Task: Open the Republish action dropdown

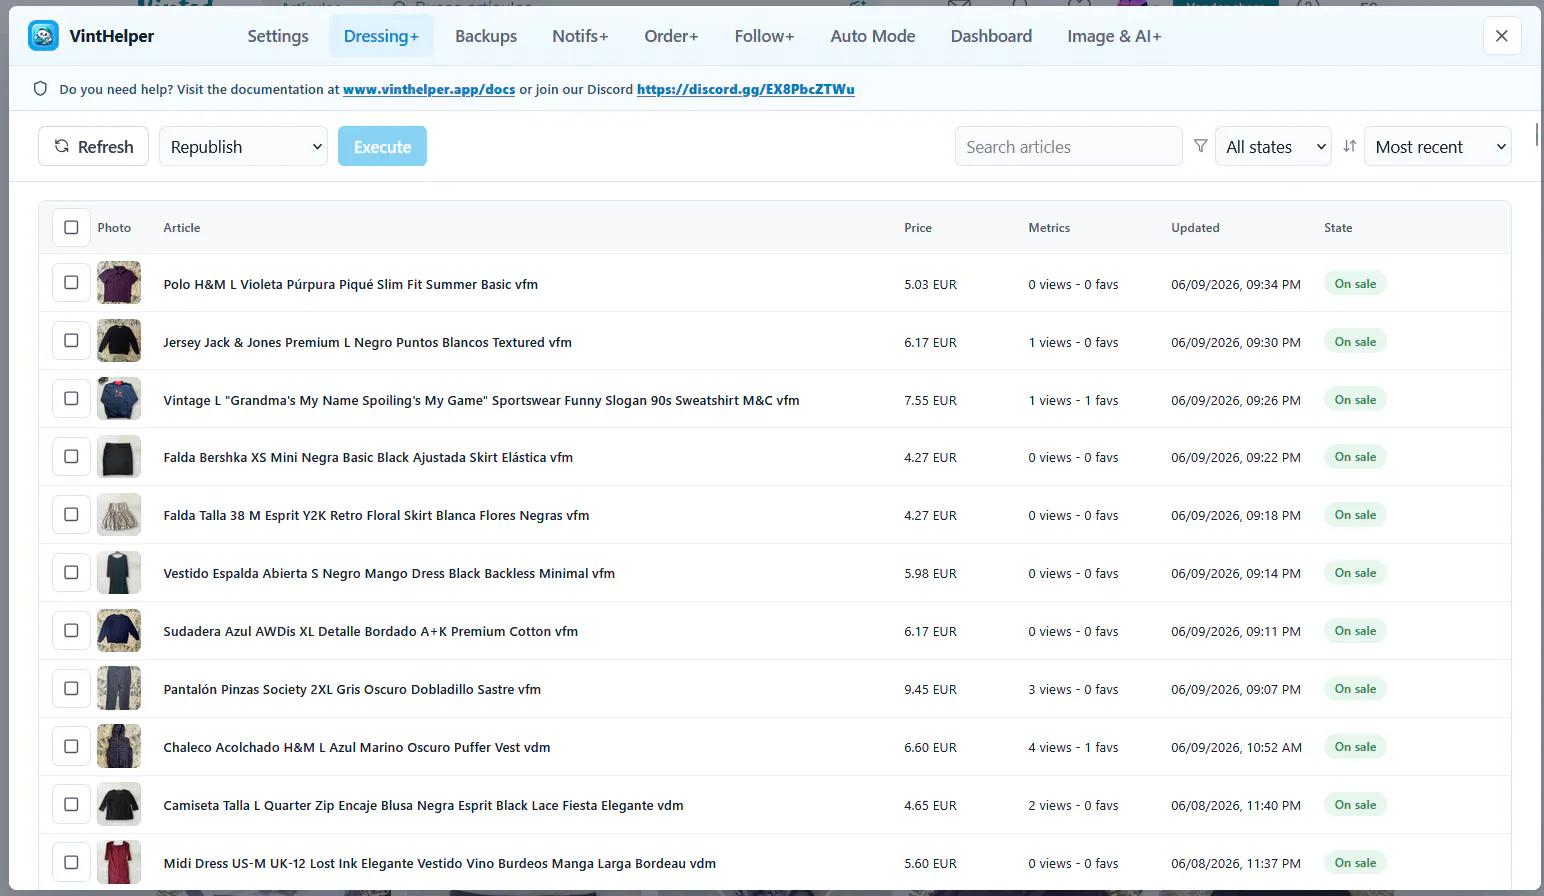Action: click(x=243, y=146)
